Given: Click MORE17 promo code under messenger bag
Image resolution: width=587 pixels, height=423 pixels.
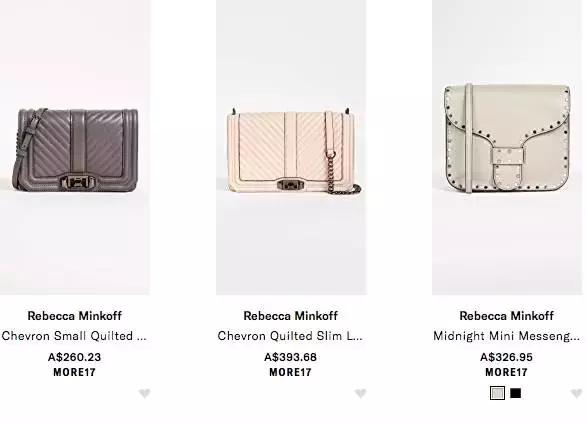Looking at the screenshot, I should (507, 372).
